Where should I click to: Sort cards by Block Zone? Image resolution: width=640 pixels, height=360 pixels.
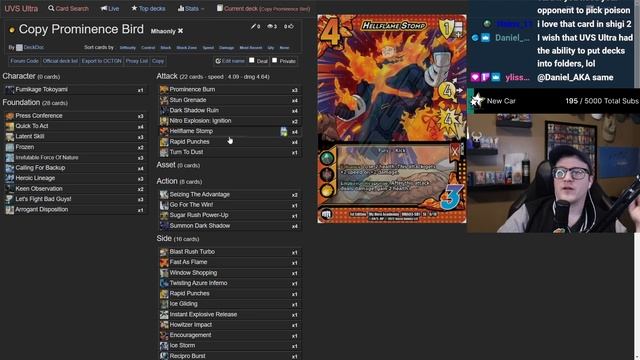coord(187,48)
